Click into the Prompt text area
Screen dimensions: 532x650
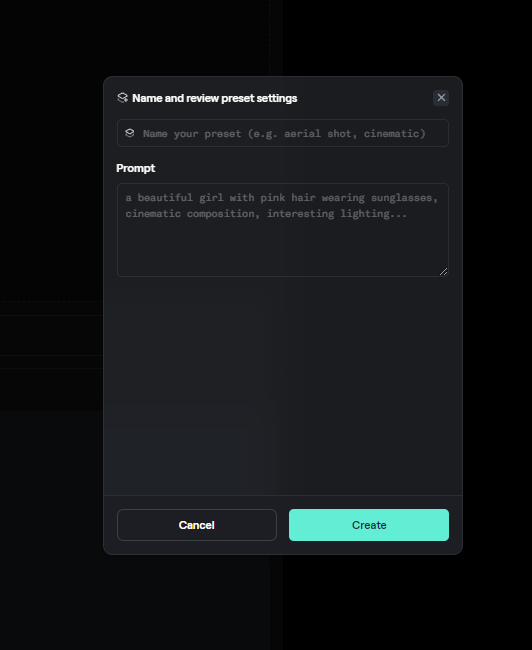pyautogui.click(x=283, y=230)
